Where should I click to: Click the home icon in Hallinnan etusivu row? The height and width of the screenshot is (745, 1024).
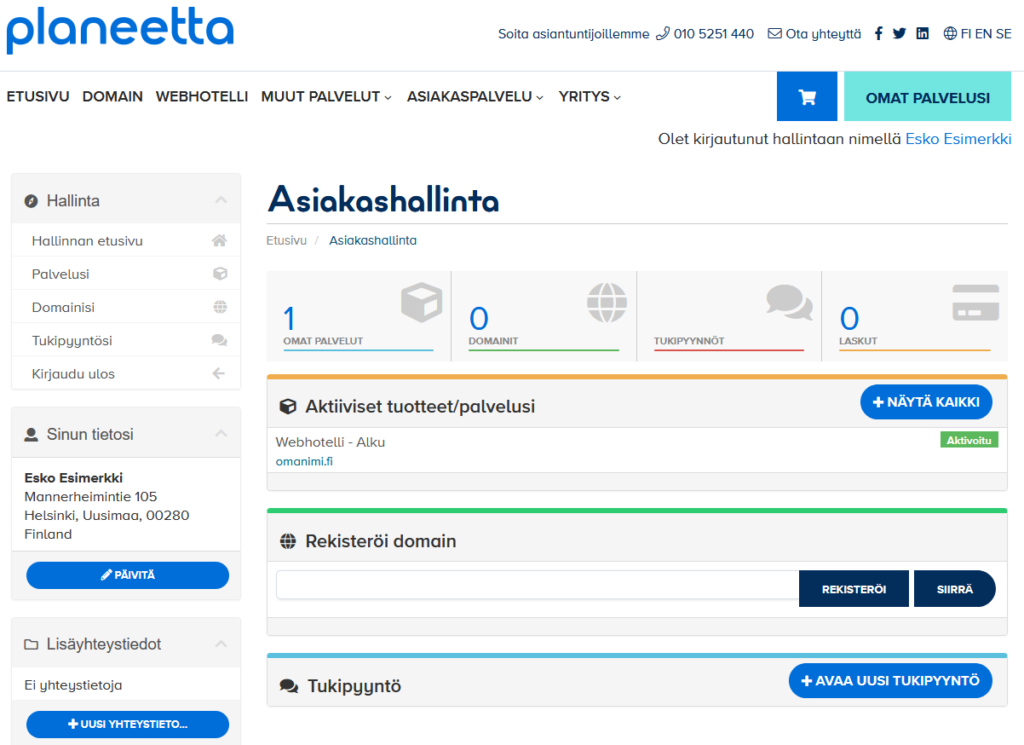tap(219, 240)
